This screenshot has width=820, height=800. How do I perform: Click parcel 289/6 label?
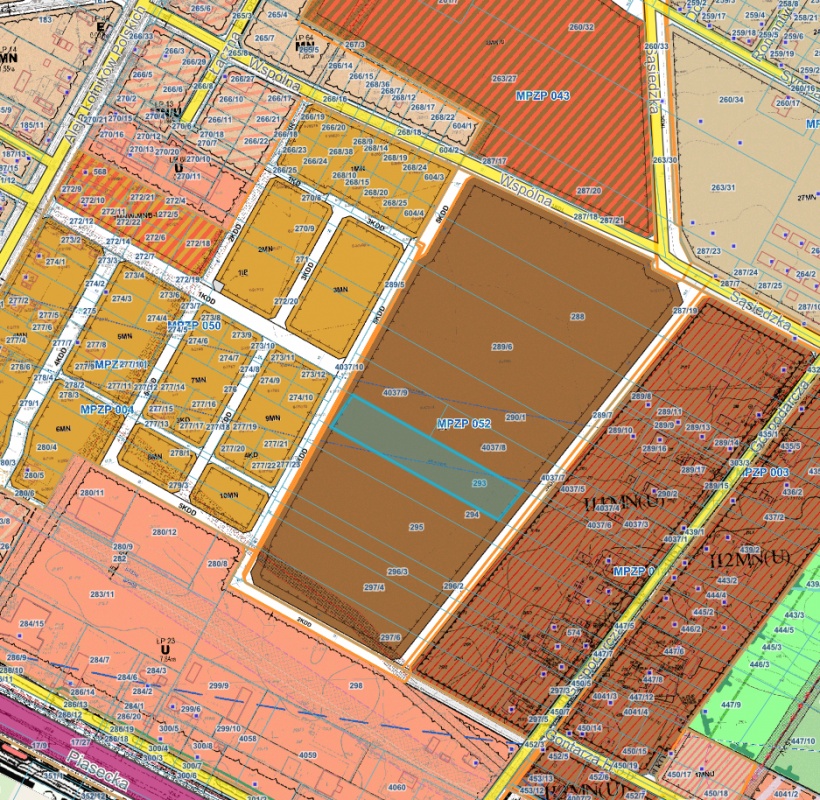[x=503, y=347]
